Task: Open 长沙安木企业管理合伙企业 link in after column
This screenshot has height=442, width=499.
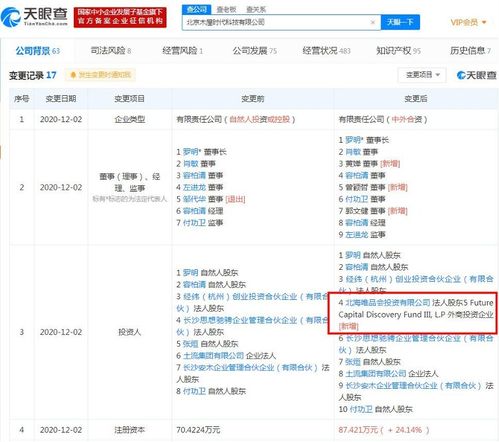Action: coord(414,386)
